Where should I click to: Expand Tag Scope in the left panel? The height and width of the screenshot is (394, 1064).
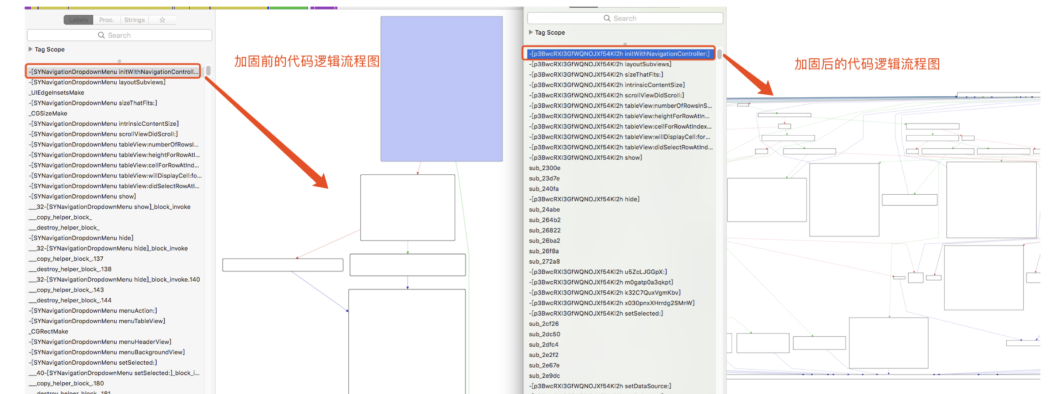pos(31,50)
